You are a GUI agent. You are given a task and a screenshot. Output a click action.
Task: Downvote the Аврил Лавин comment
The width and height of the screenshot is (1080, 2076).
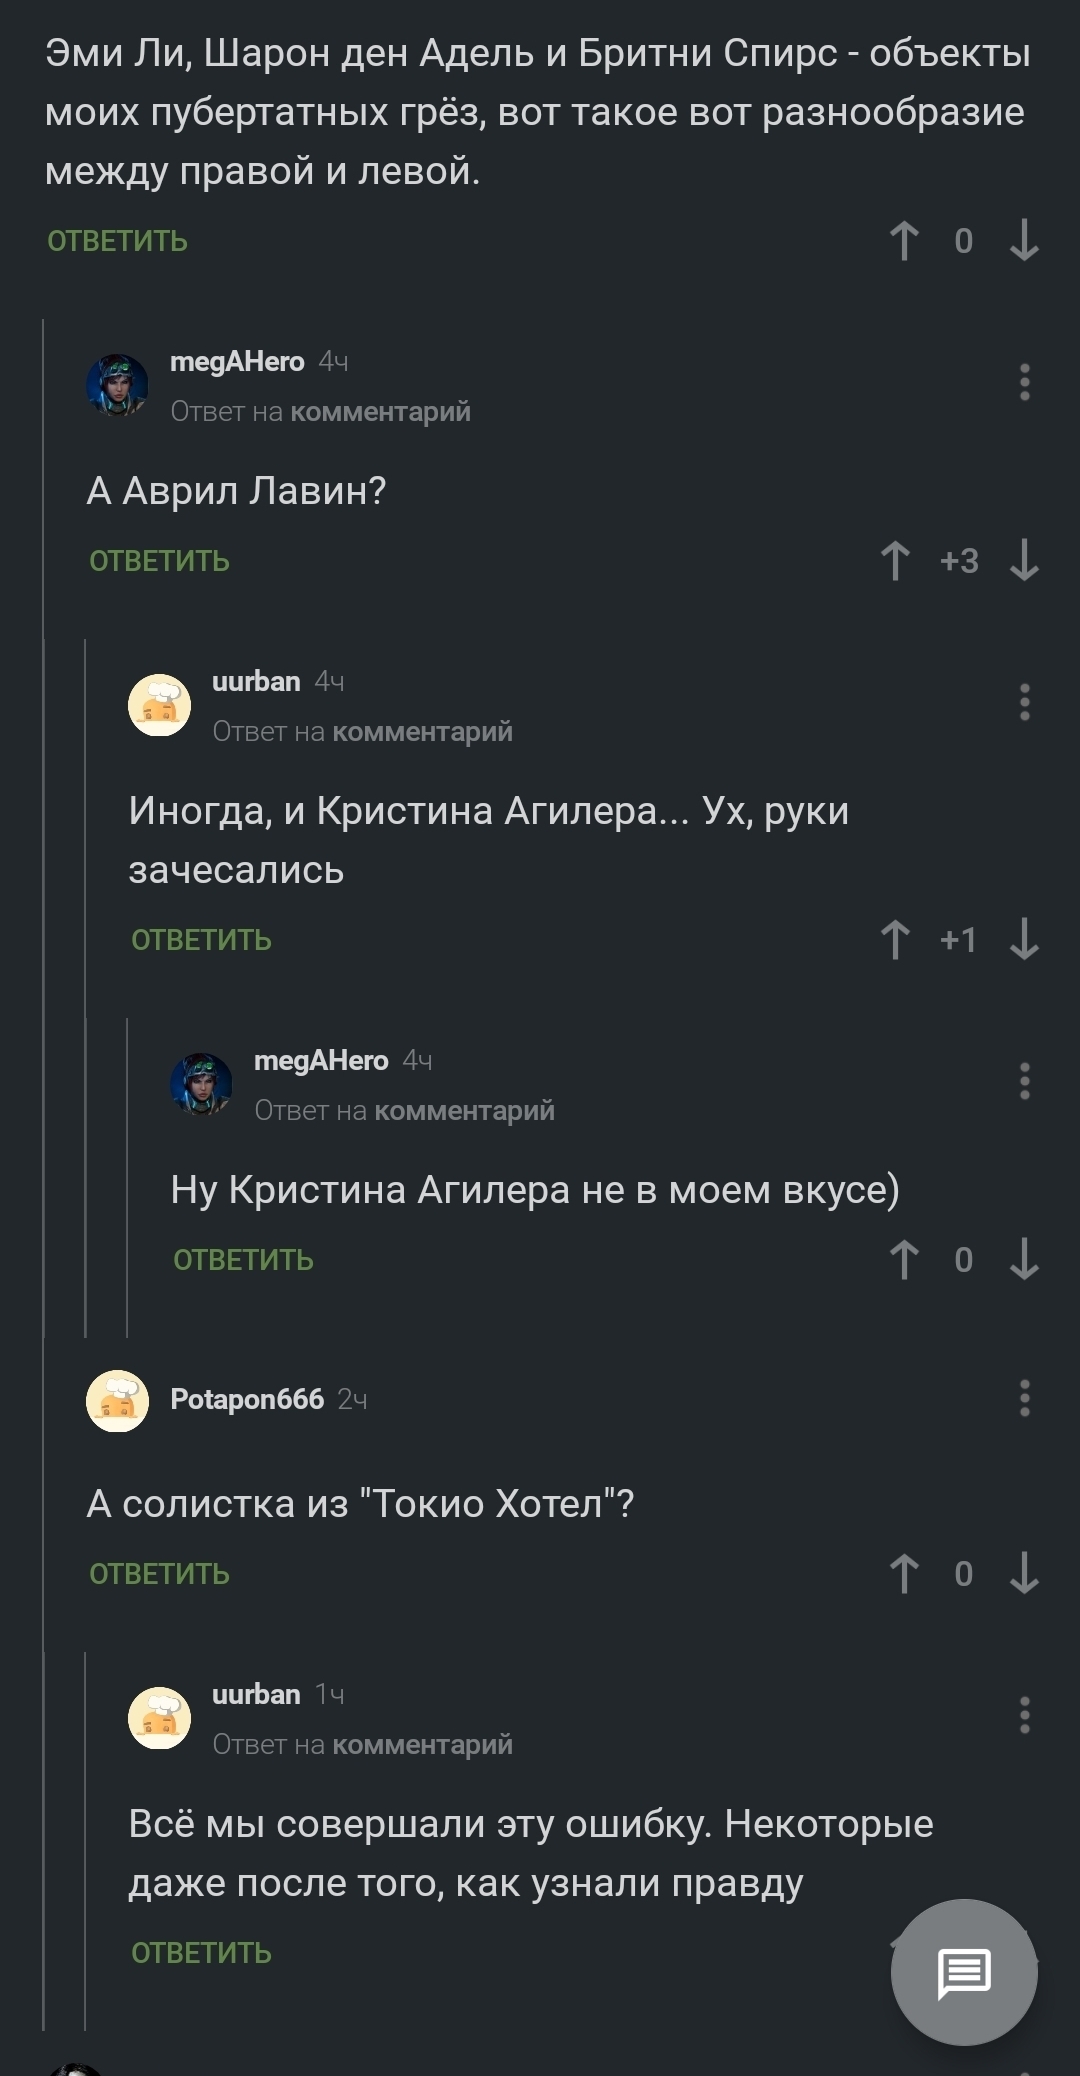pyautogui.click(x=1024, y=561)
